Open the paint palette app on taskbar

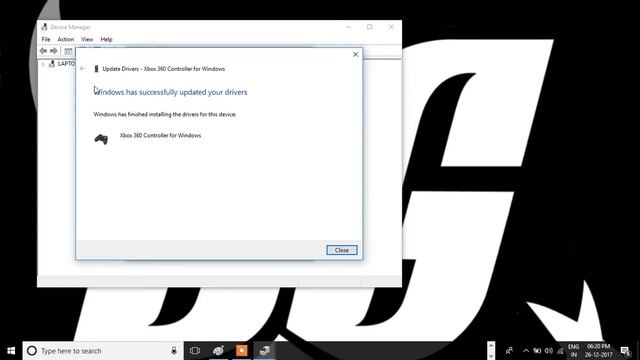[218, 351]
